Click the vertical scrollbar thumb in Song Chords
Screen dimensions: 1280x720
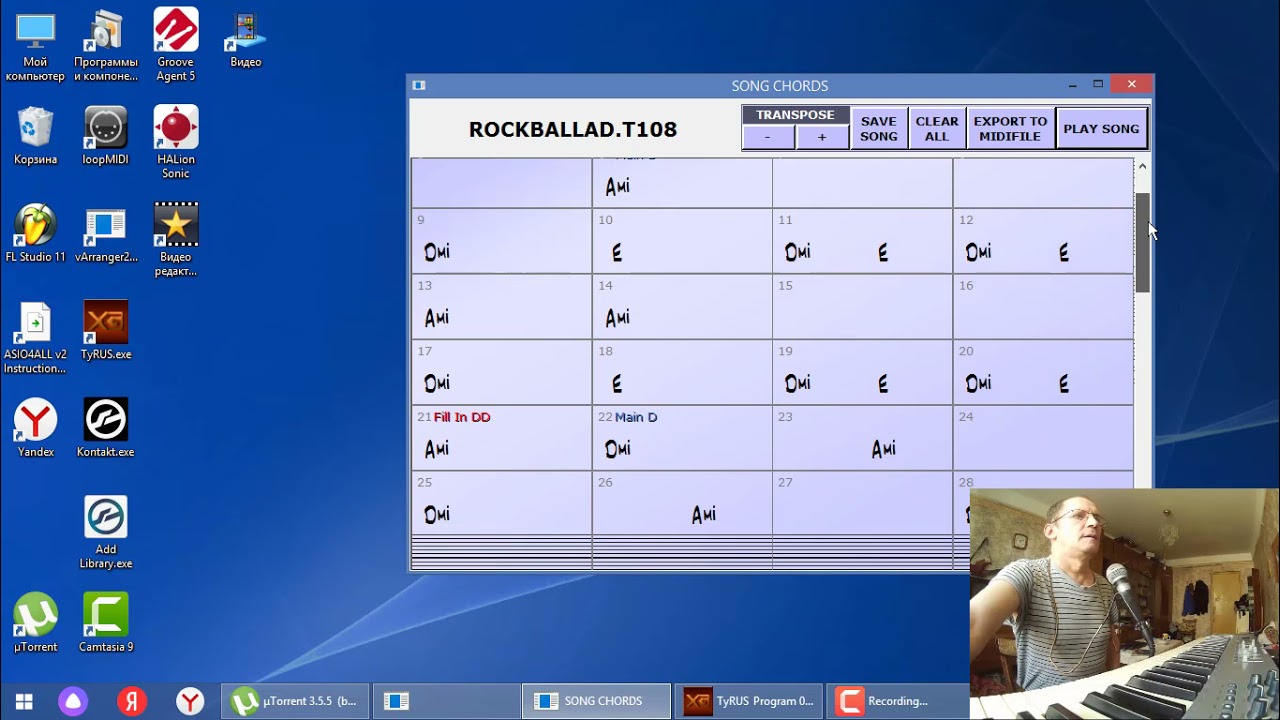[x=1143, y=242]
